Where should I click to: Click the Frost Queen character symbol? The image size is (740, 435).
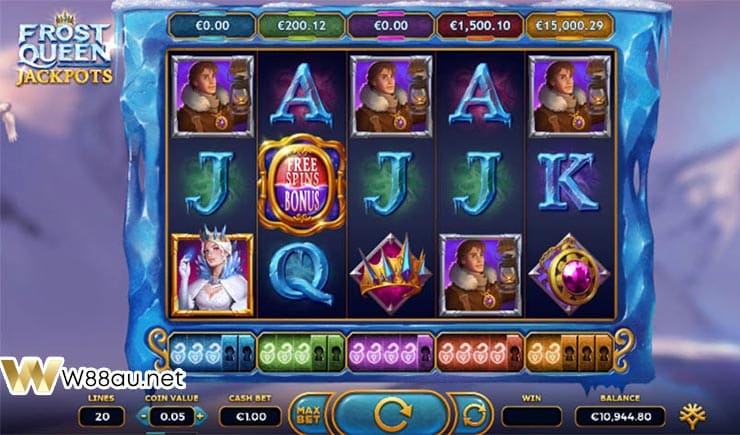(x=212, y=274)
